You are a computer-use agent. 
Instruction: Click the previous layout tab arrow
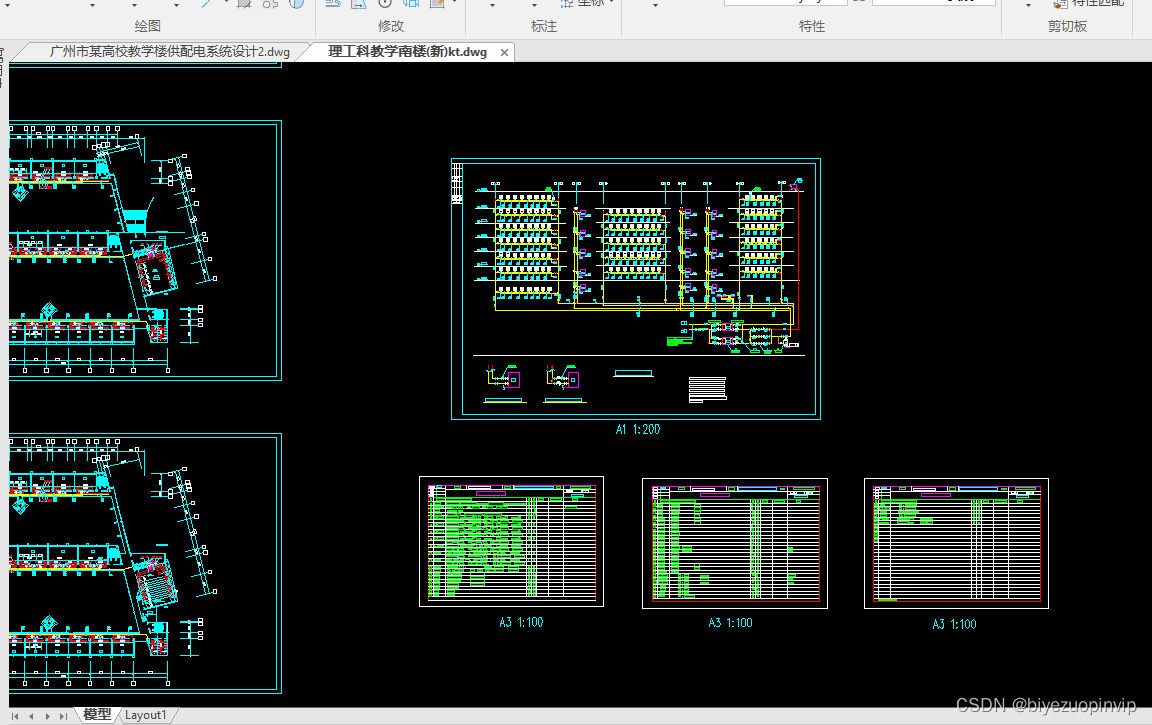(31, 716)
